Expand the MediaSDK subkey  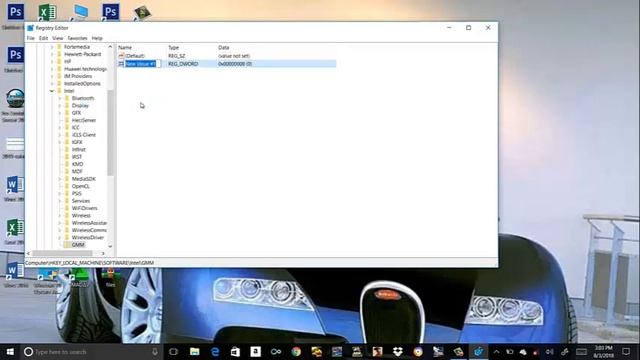click(x=60, y=179)
